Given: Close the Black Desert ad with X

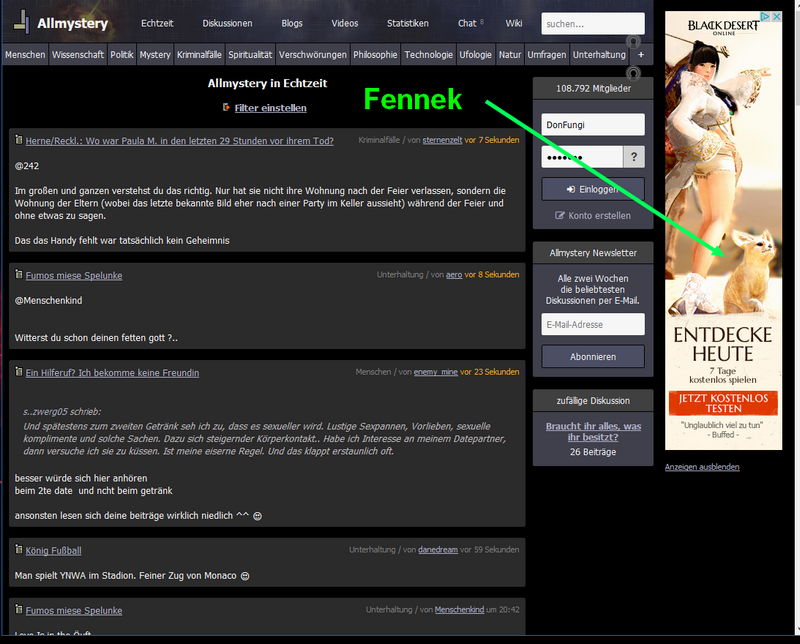Looking at the screenshot, I should coord(777,16).
